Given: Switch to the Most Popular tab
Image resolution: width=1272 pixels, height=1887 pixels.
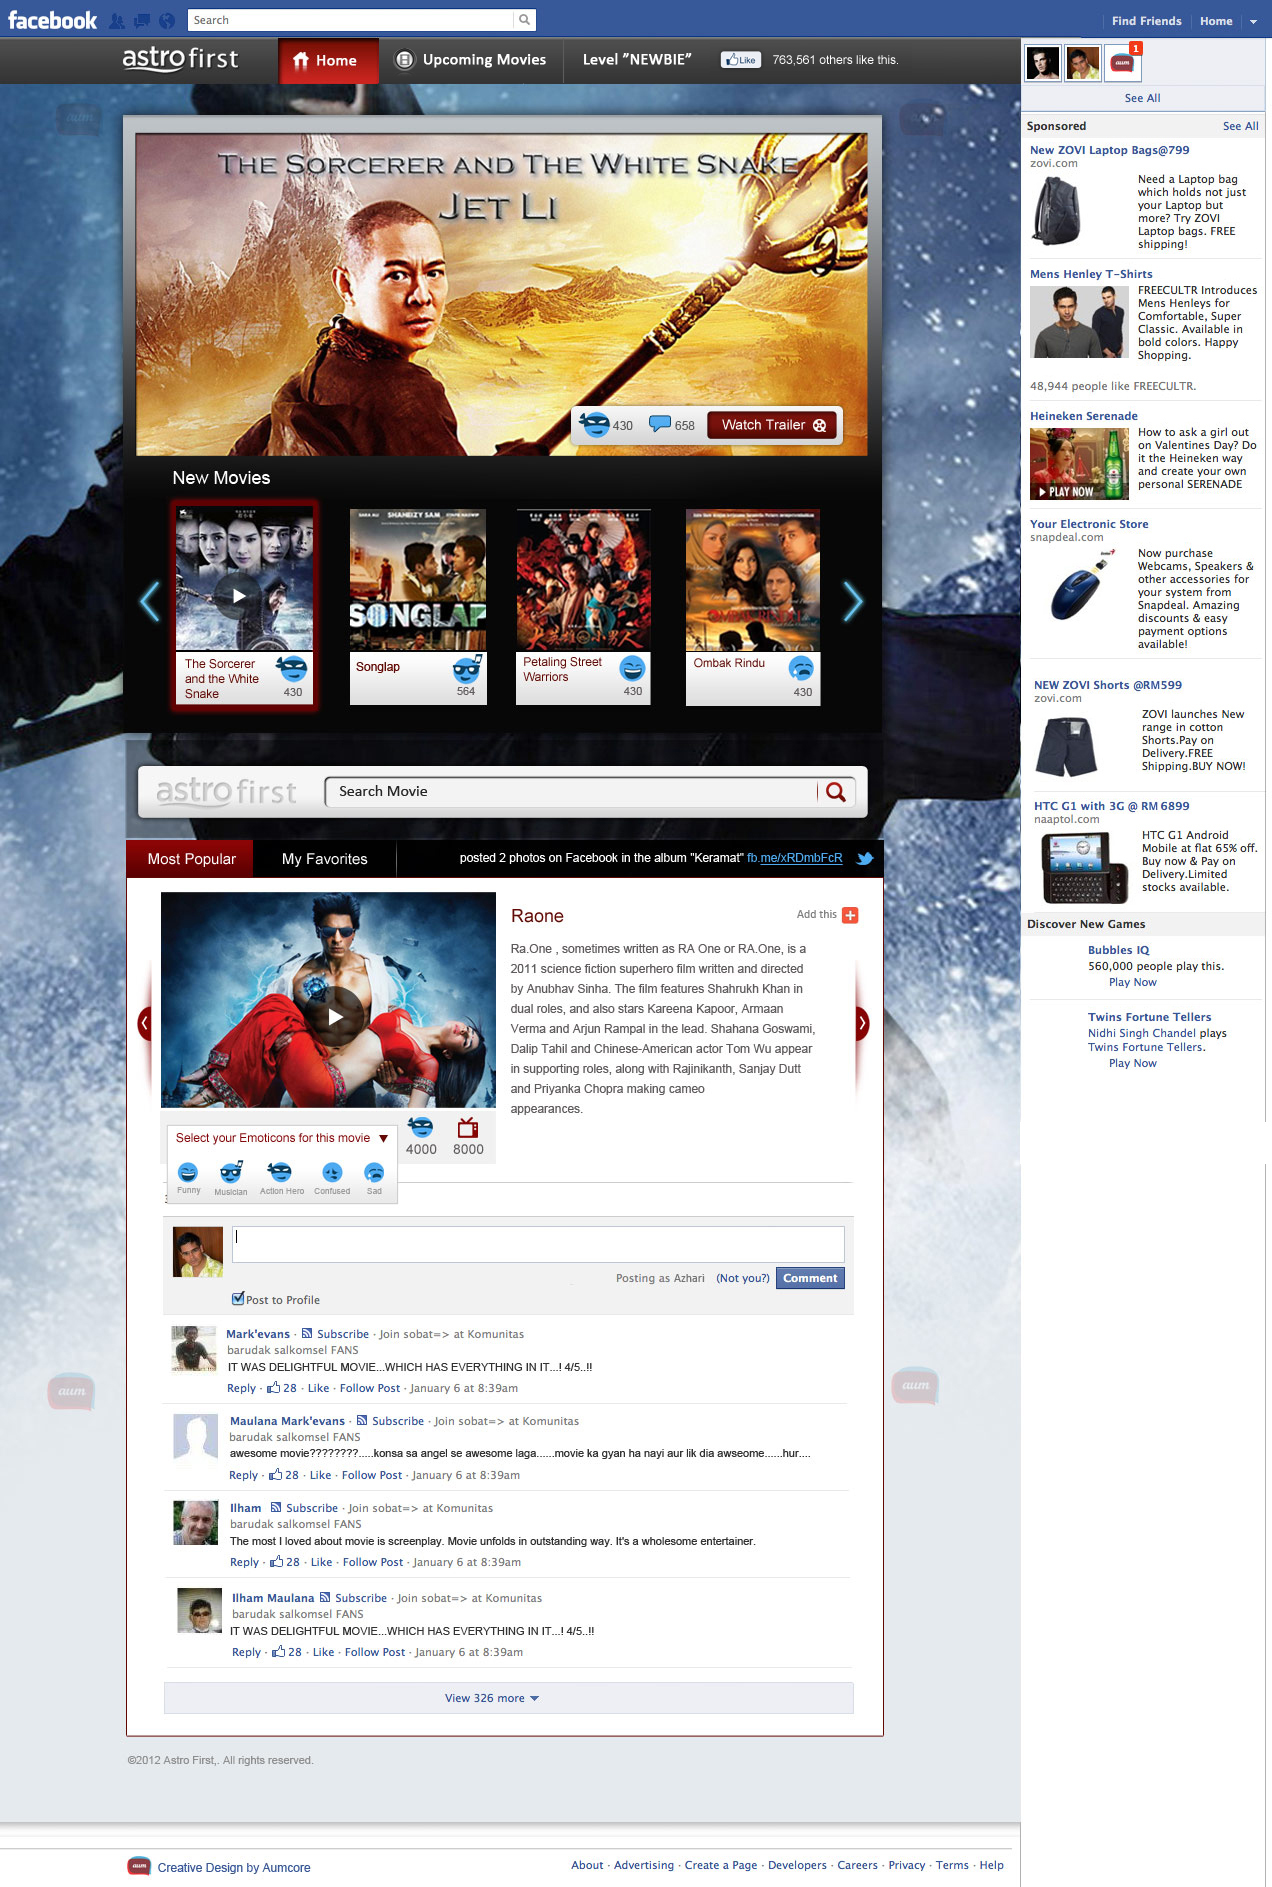Looking at the screenshot, I should [x=191, y=859].
